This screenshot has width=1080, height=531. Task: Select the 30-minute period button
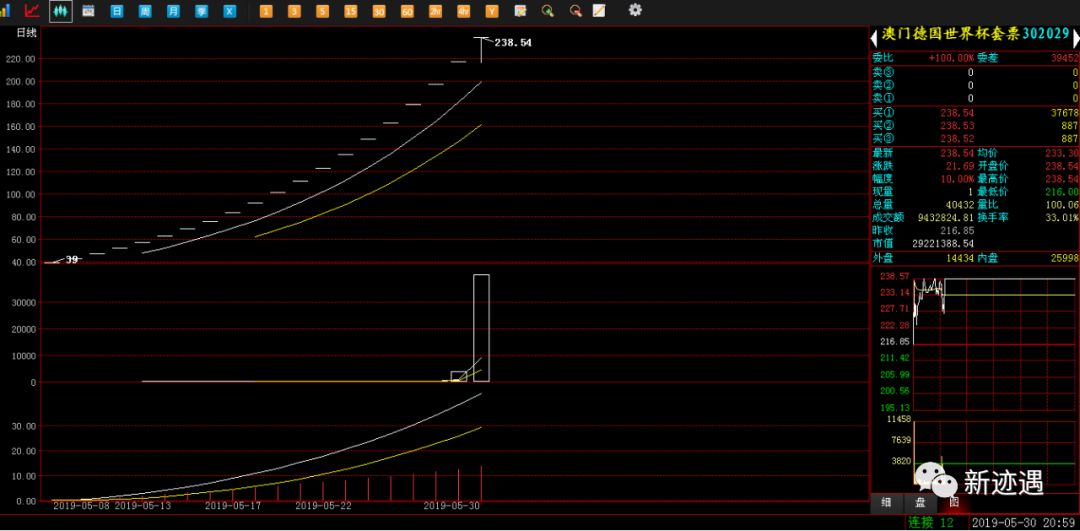click(379, 11)
